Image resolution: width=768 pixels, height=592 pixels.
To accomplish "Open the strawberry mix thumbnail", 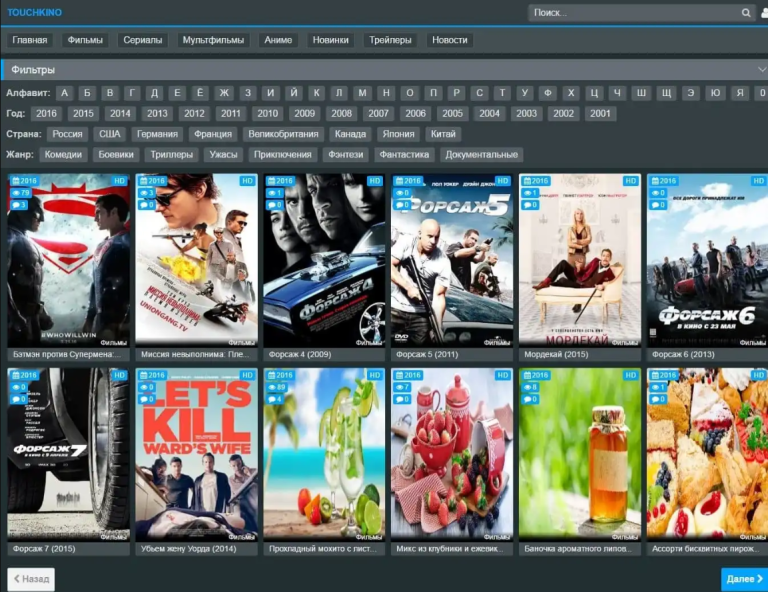I will pyautogui.click(x=452, y=454).
